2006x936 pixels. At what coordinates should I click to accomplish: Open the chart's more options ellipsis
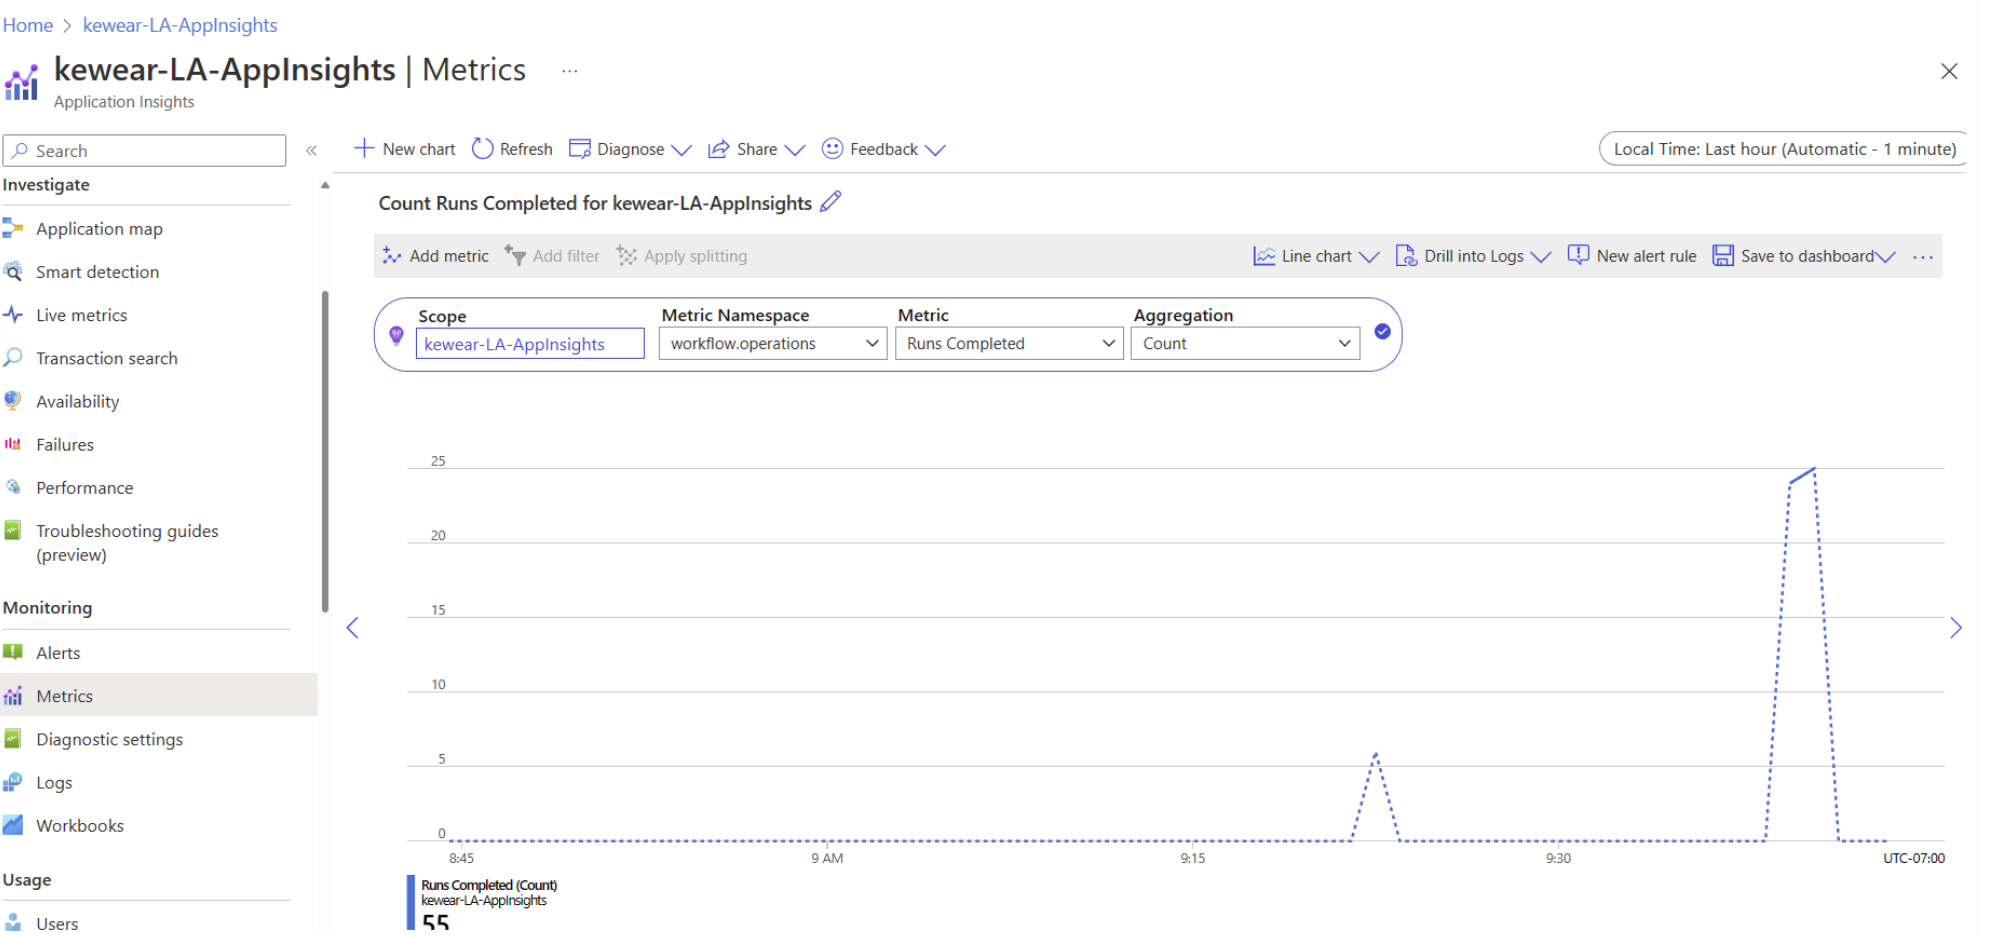pyautogui.click(x=1922, y=257)
